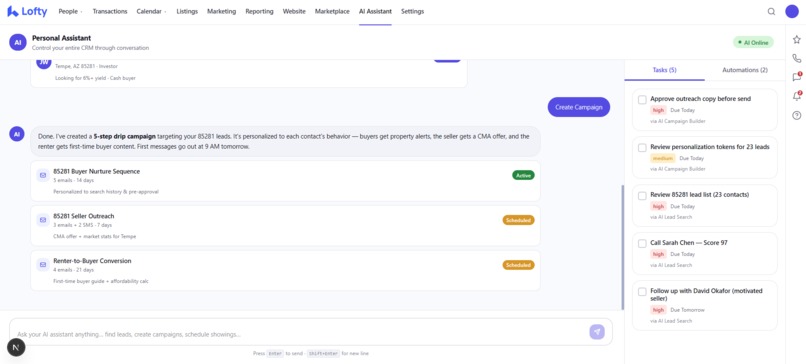Click Active badge on Buyer Nurture Sequence
Image resolution: width=806 pixels, height=364 pixels.
point(523,175)
